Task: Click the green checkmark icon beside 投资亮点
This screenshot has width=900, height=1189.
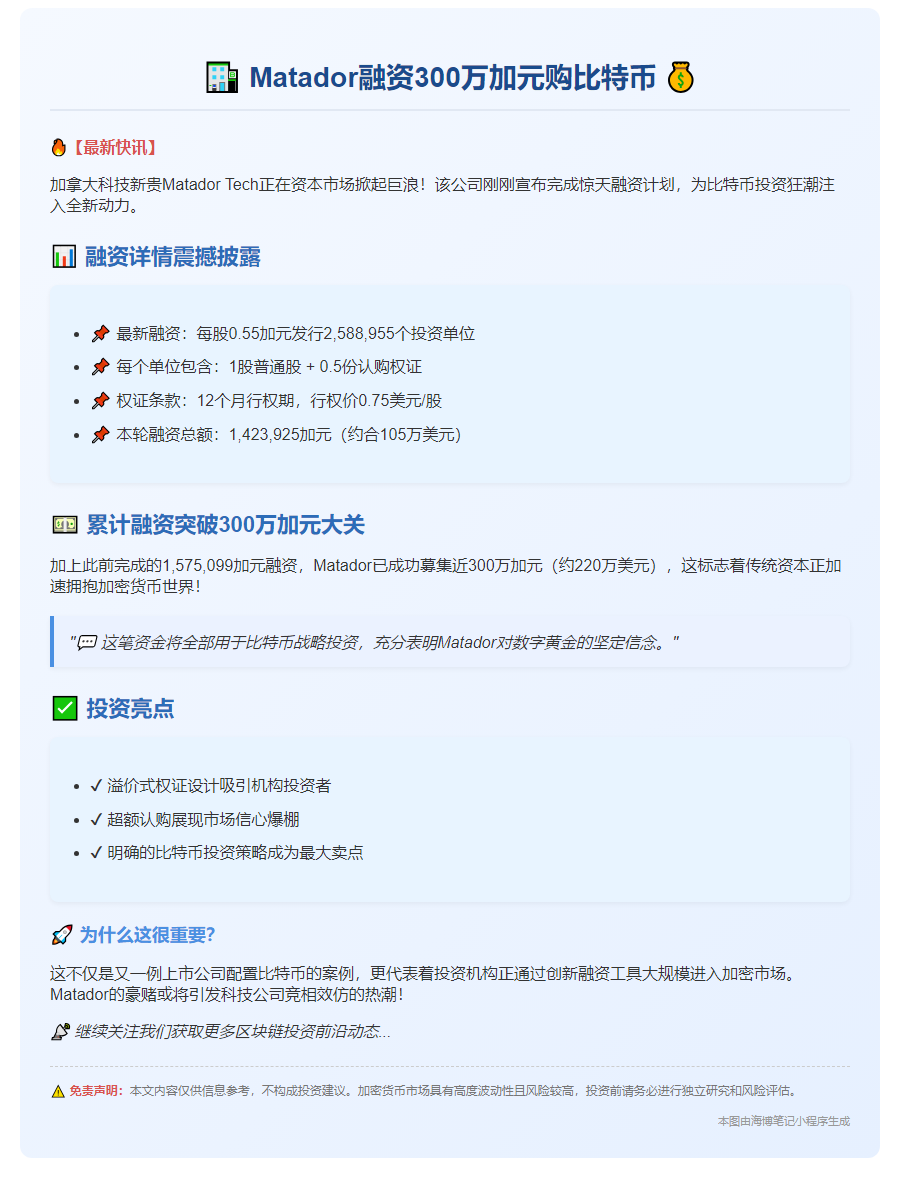Action: (x=64, y=708)
